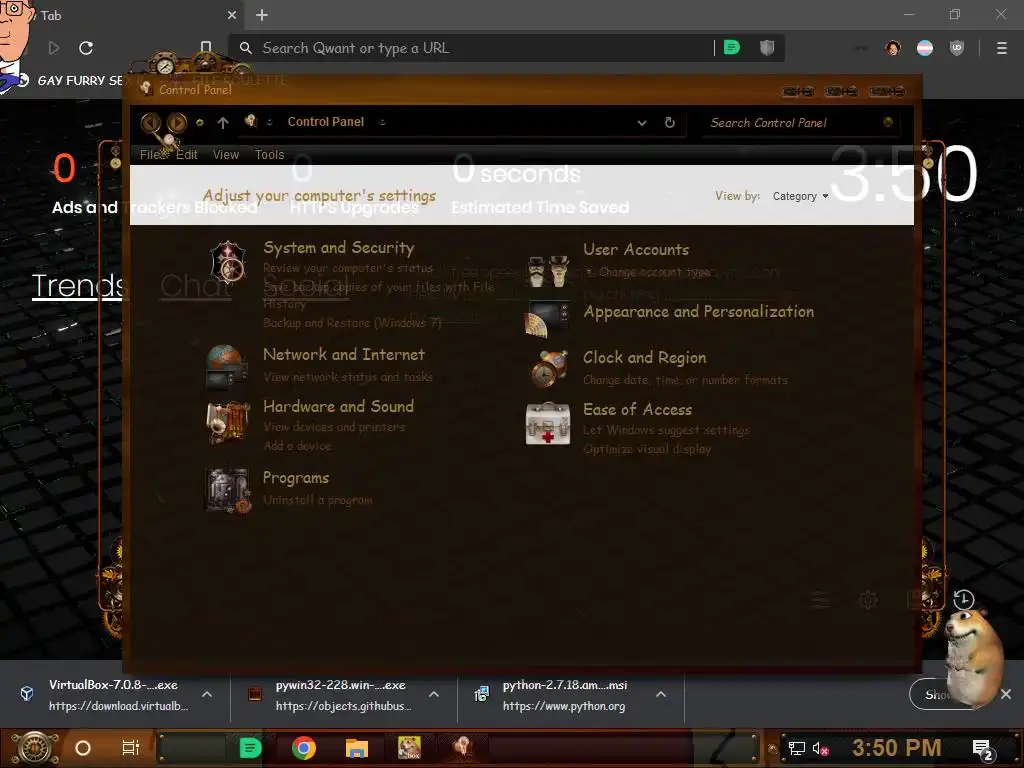Screen dimensions: 1024x768
Task: Click the shield icon in URL bar
Action: coord(767,48)
